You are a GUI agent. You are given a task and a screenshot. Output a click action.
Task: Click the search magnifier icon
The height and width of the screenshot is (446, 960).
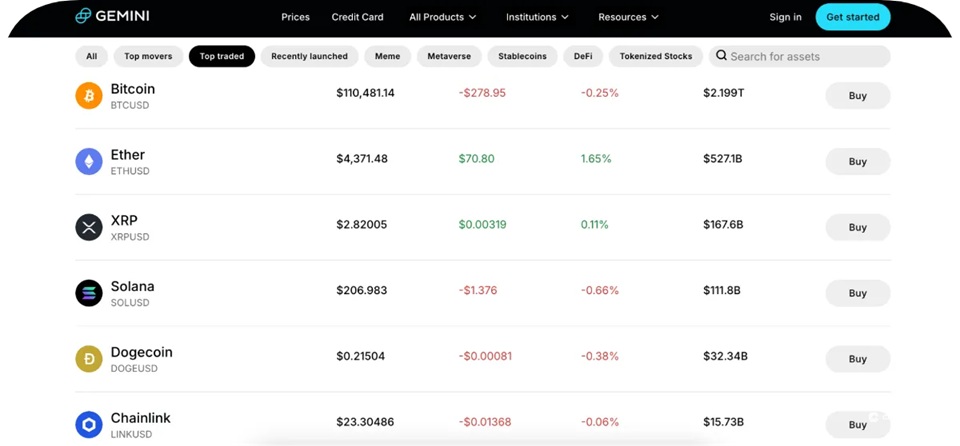[721, 56]
